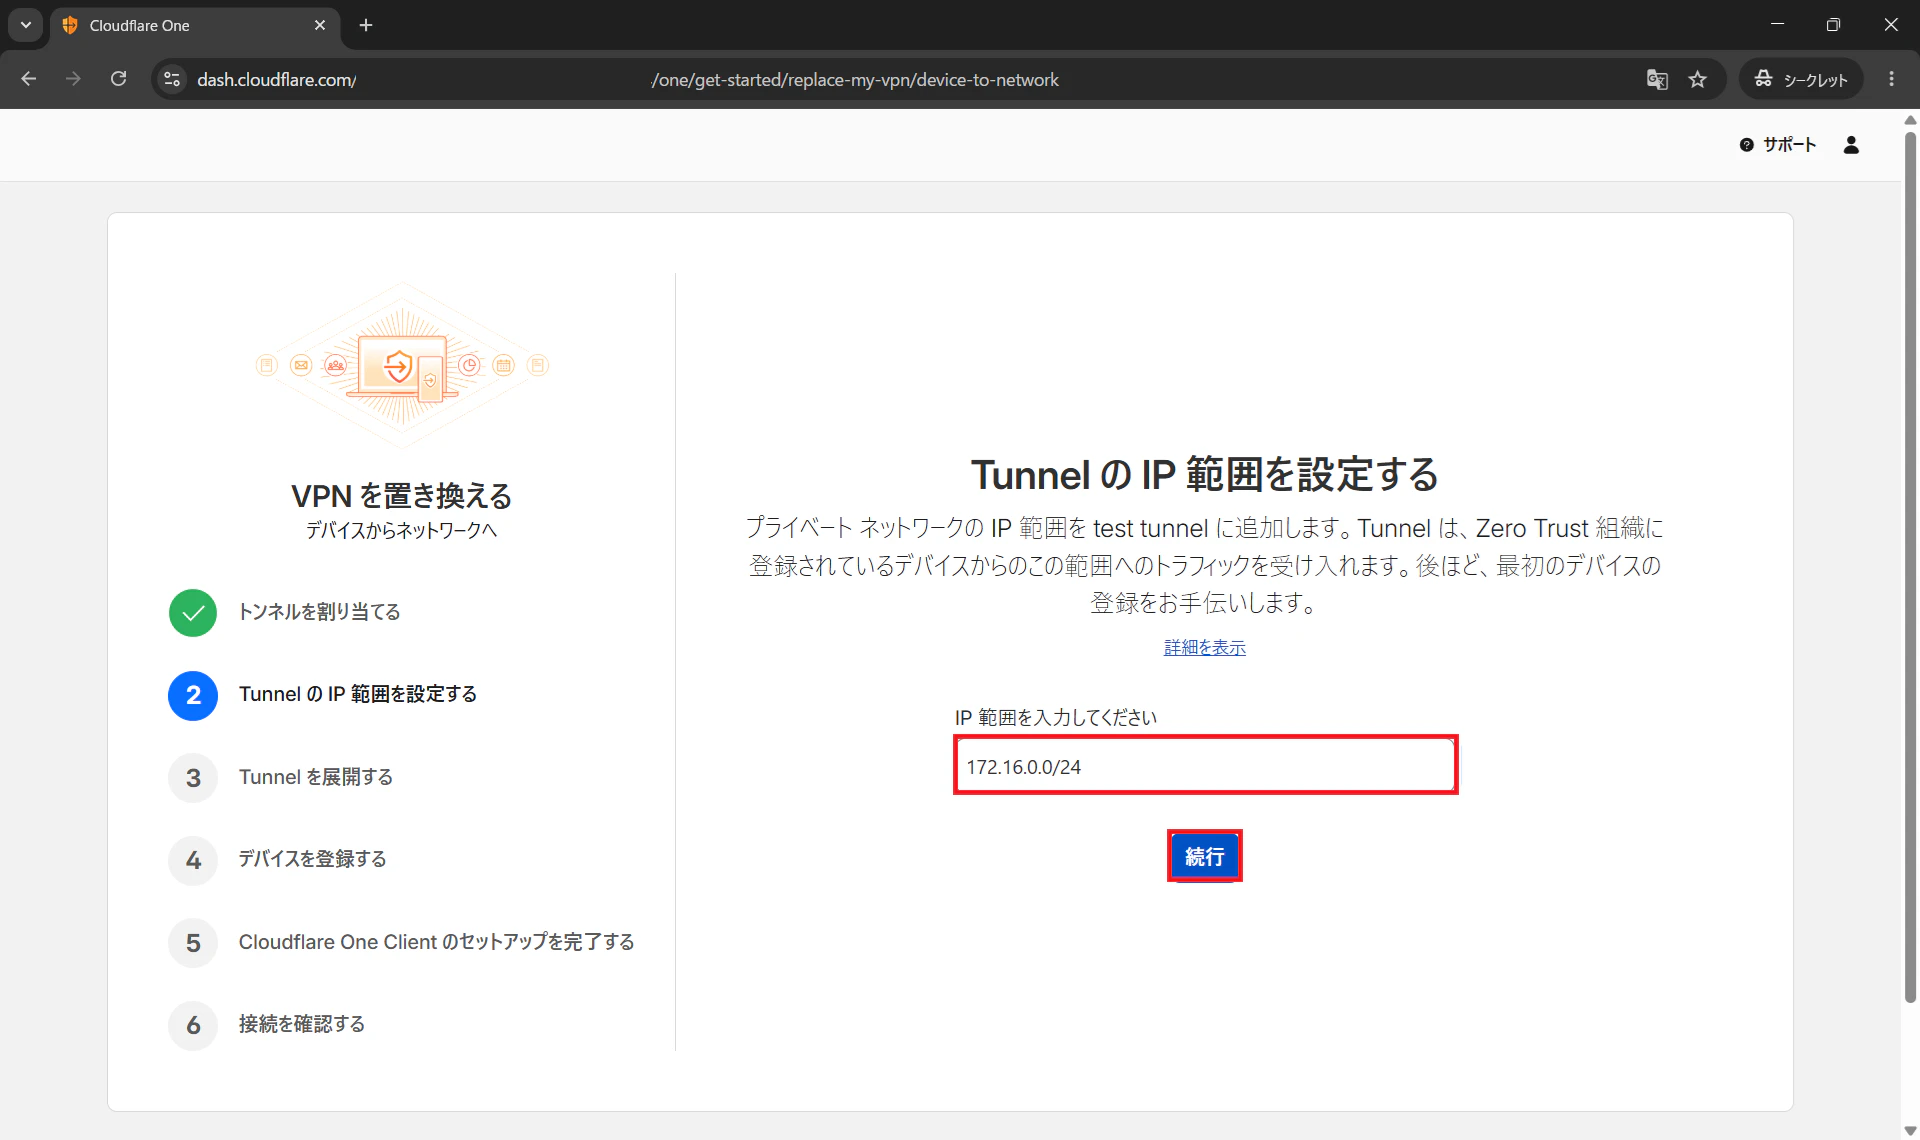The image size is (1920, 1140).
Task: Select step デバイスを登録する
Action: coord(312,859)
